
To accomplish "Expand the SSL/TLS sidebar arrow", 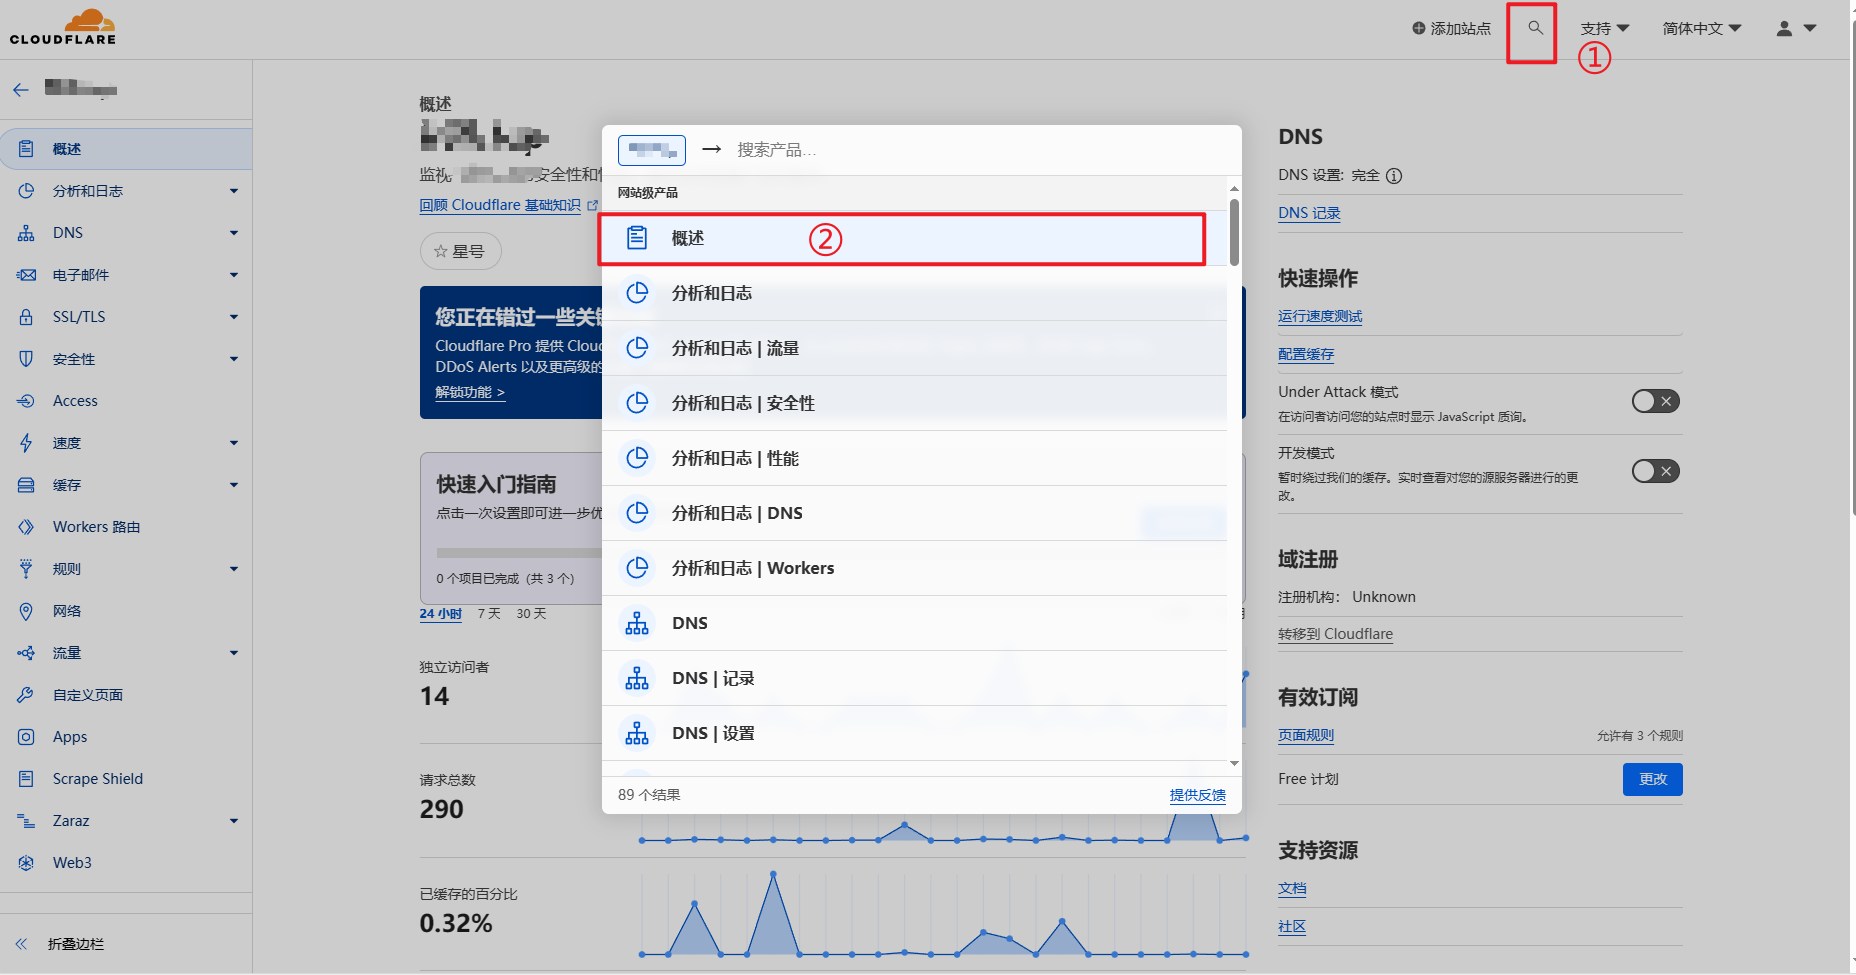I will click(x=234, y=317).
